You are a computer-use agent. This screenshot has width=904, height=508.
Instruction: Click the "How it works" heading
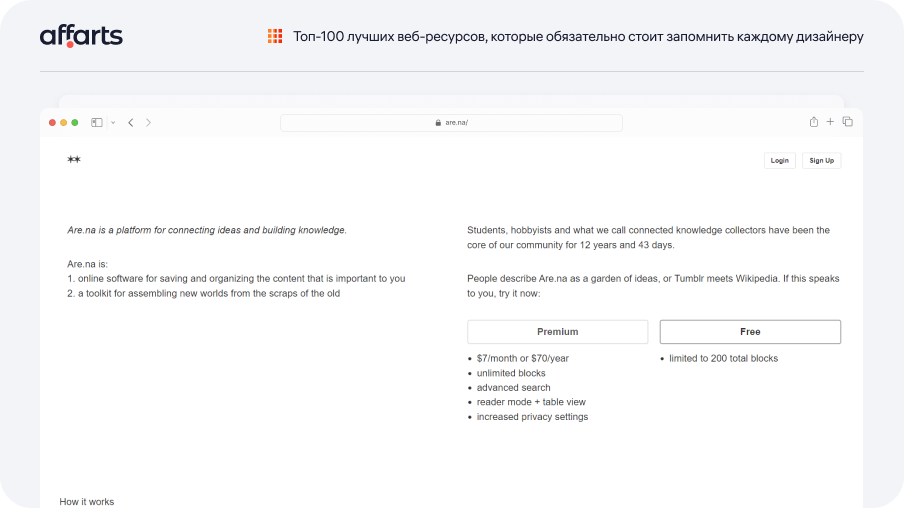[x=86, y=502]
